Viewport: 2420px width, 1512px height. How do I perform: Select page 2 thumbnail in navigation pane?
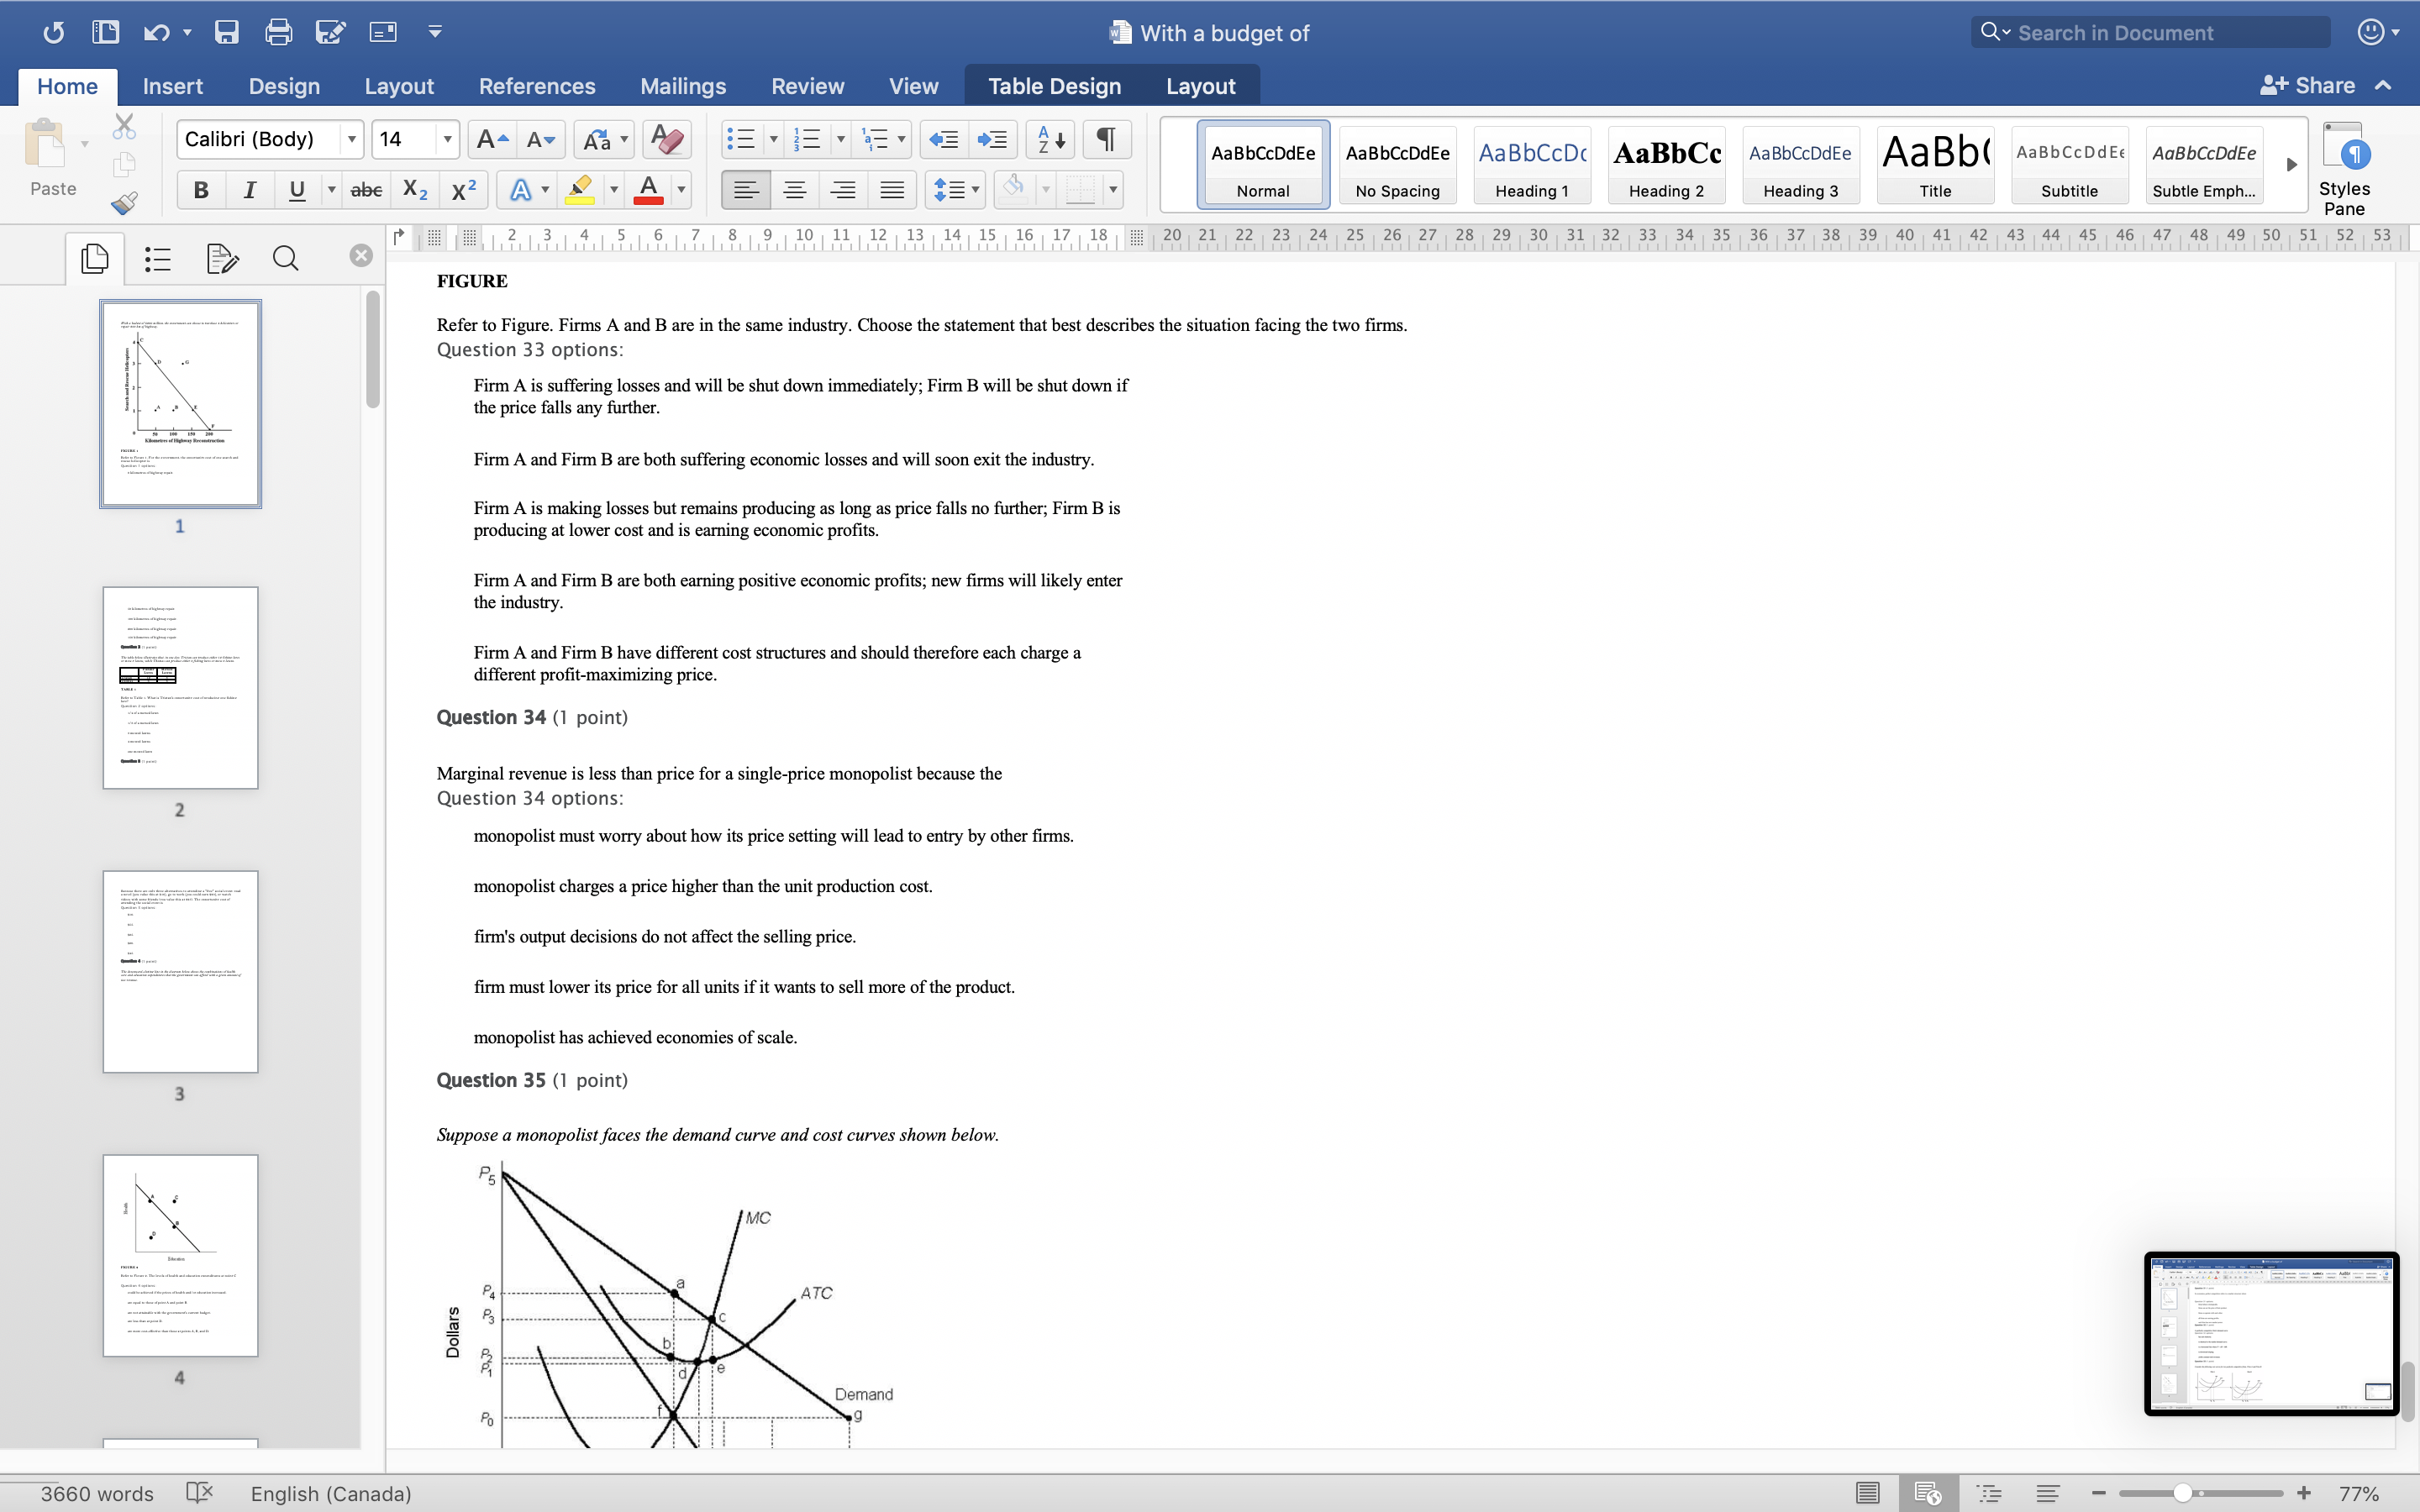click(180, 688)
